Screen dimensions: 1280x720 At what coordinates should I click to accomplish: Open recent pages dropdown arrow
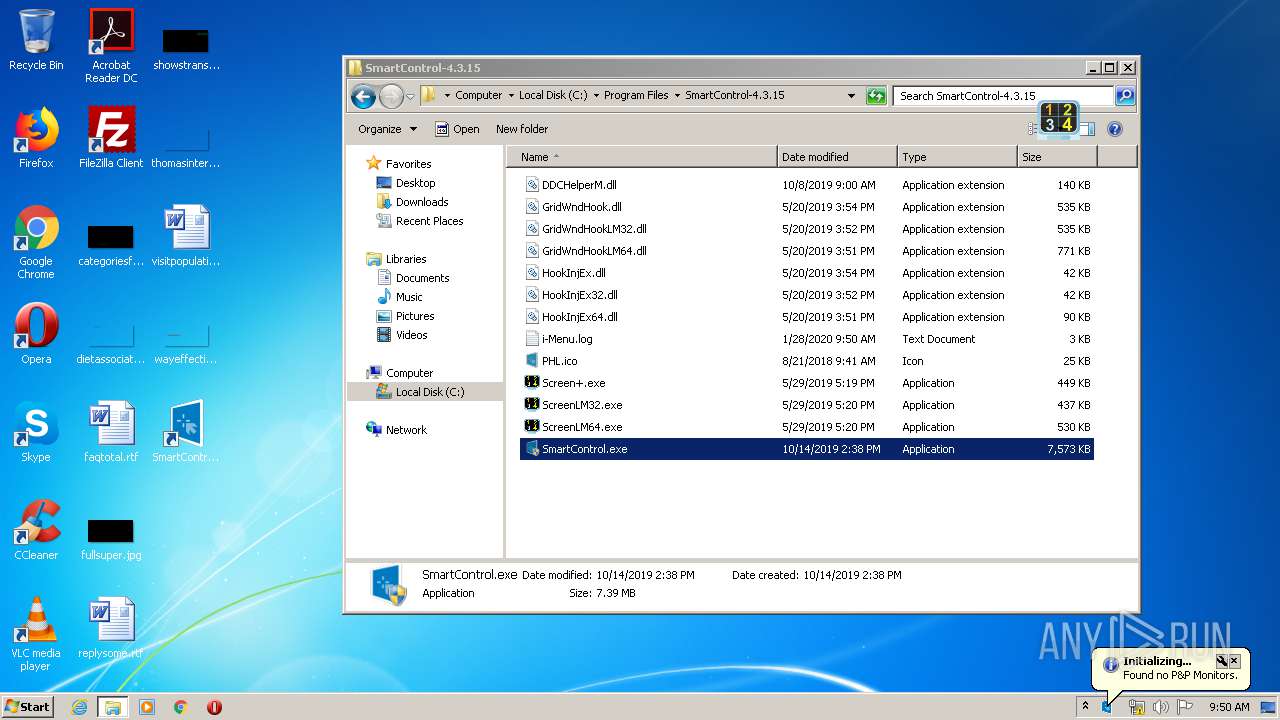410,96
